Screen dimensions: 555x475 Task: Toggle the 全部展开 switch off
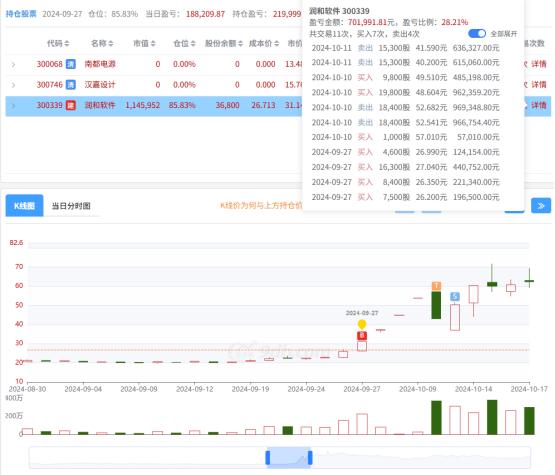(x=477, y=34)
